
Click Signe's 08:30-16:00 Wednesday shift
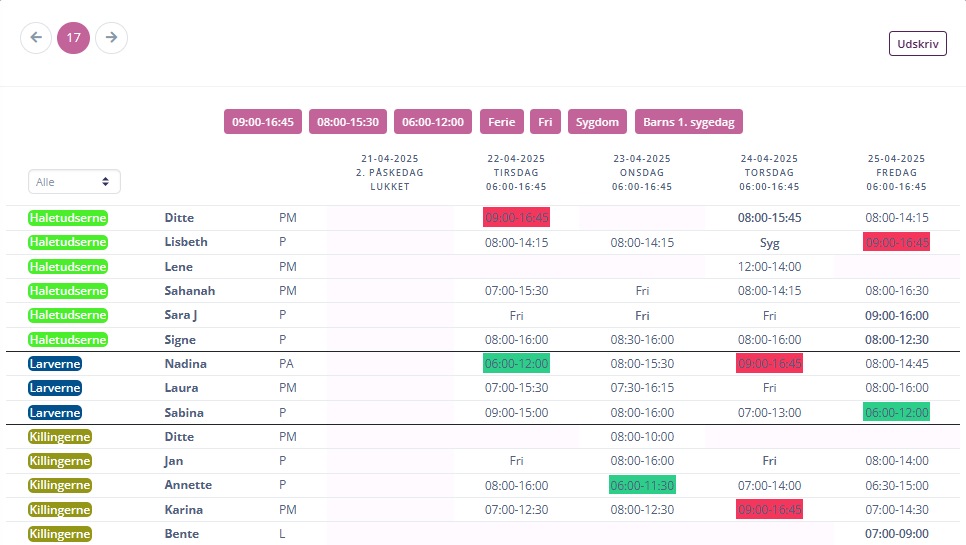[x=642, y=339]
